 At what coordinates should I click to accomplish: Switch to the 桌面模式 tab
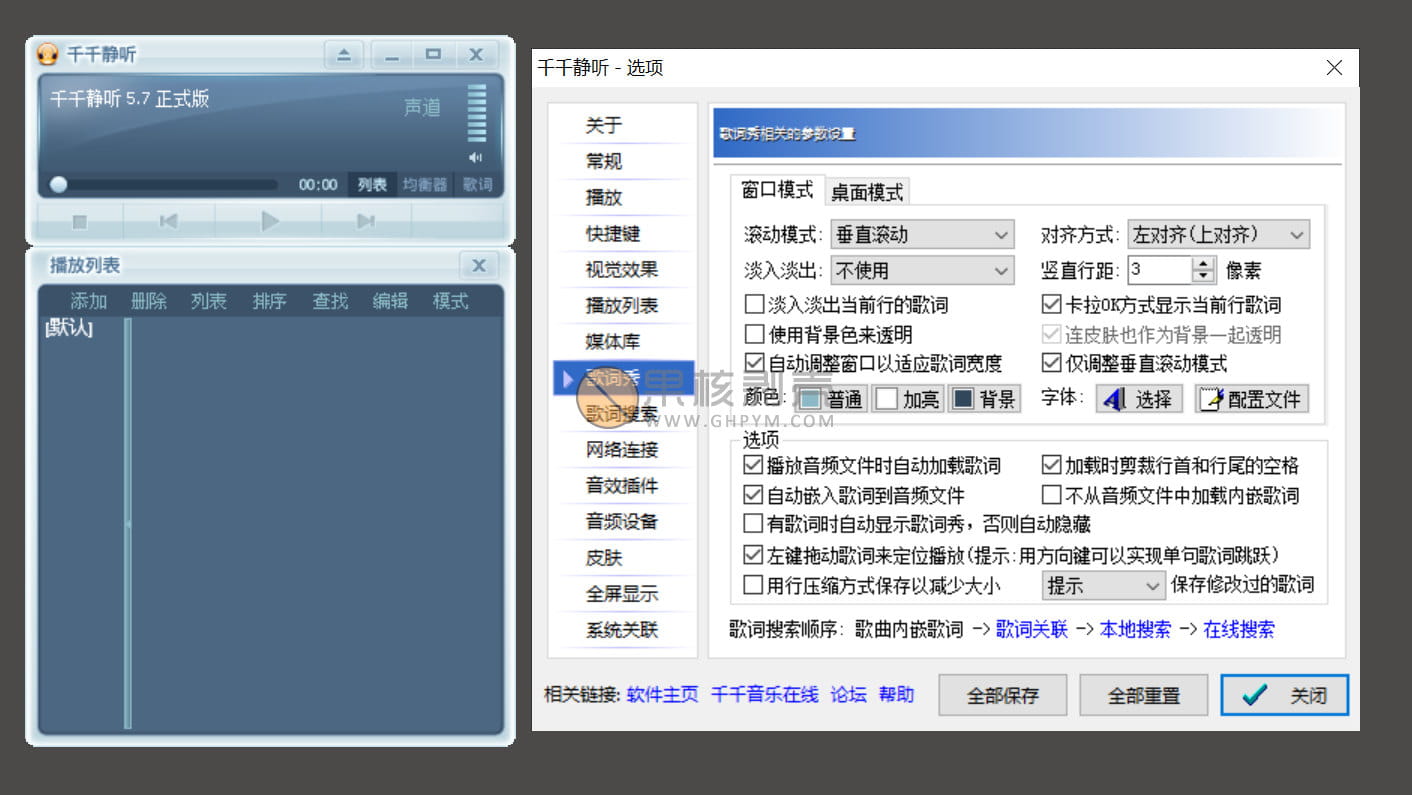point(867,191)
